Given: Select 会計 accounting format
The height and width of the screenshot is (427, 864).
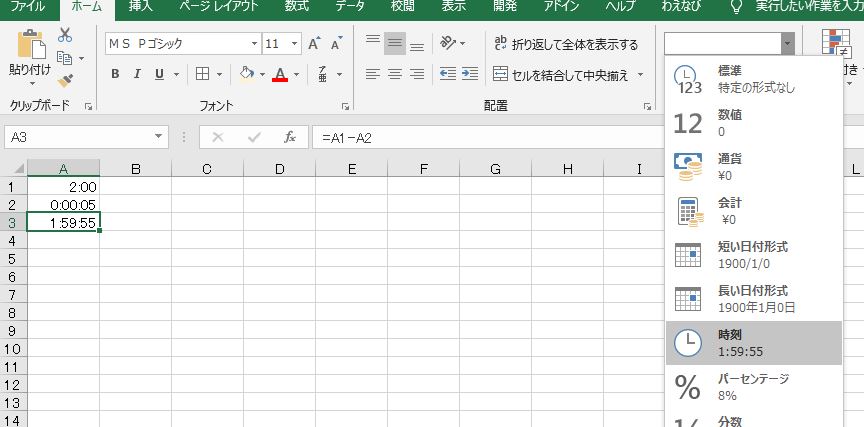Looking at the screenshot, I should click(x=754, y=211).
